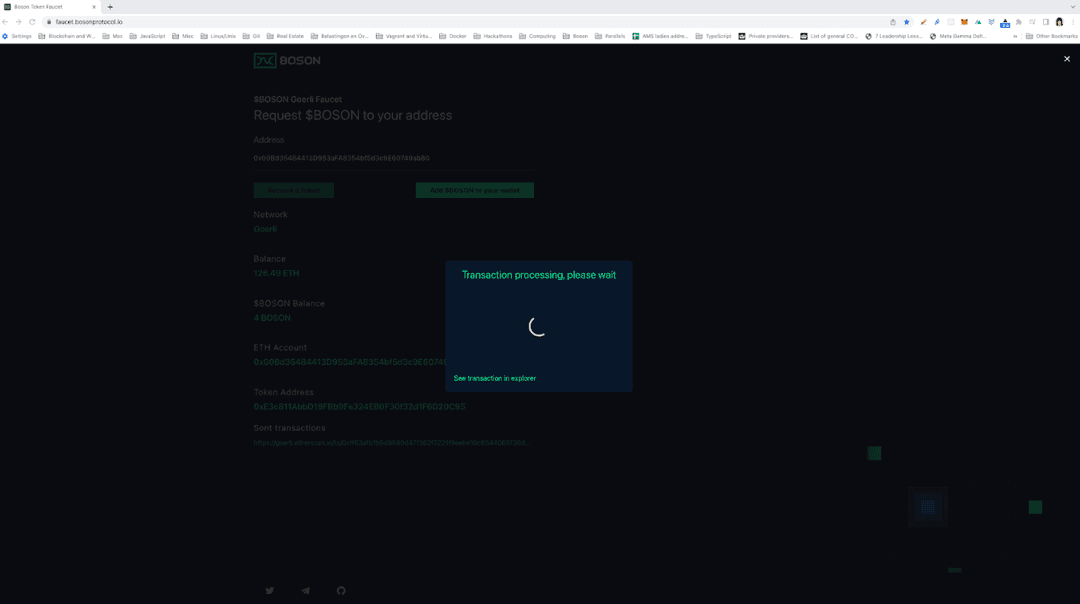Viewport: 1080px width, 604px height.
Task: Open the GitHub icon in the footer
Action: click(x=341, y=590)
